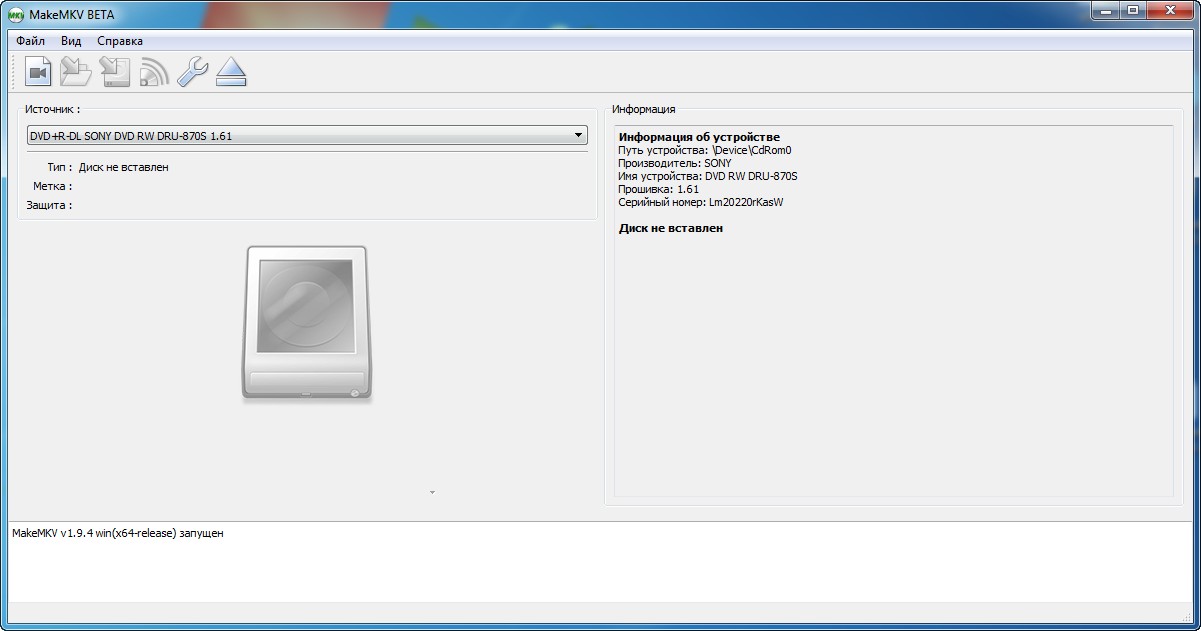This screenshot has height=631, width=1201.
Task: Click 'Прошивка: 1.61' line
Action: (659, 189)
